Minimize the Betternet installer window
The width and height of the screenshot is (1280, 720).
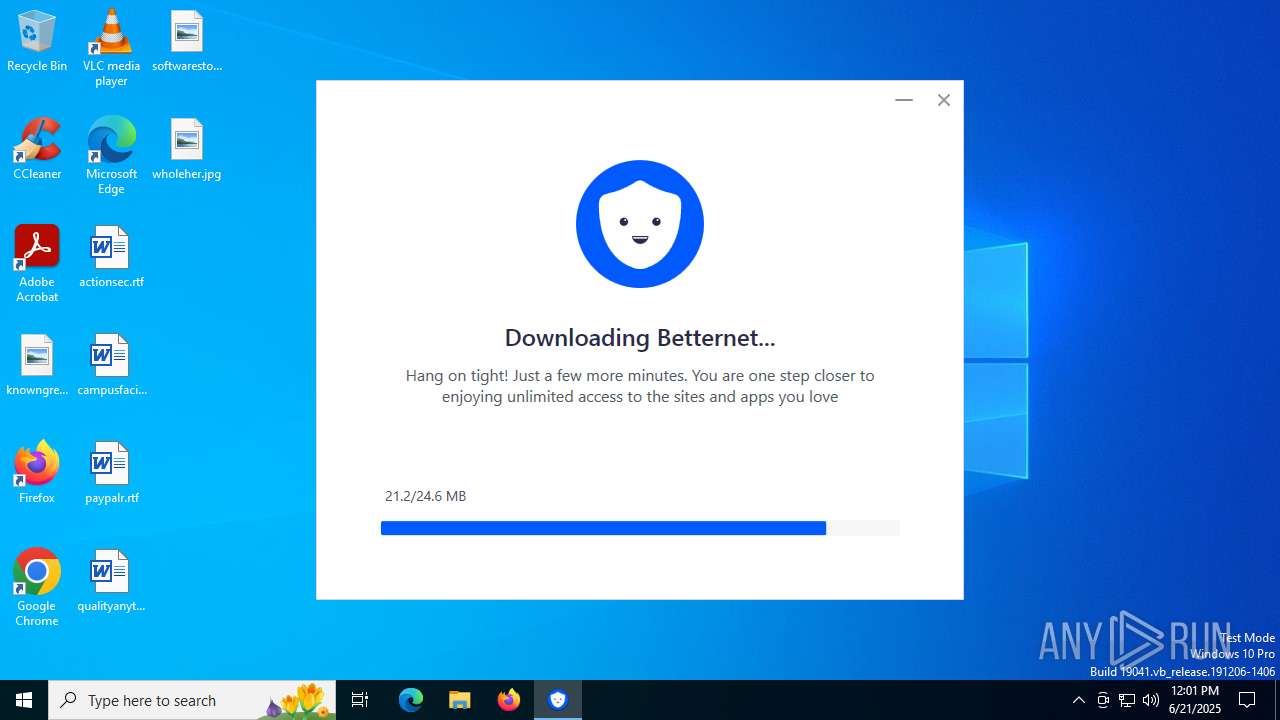pyautogui.click(x=904, y=100)
